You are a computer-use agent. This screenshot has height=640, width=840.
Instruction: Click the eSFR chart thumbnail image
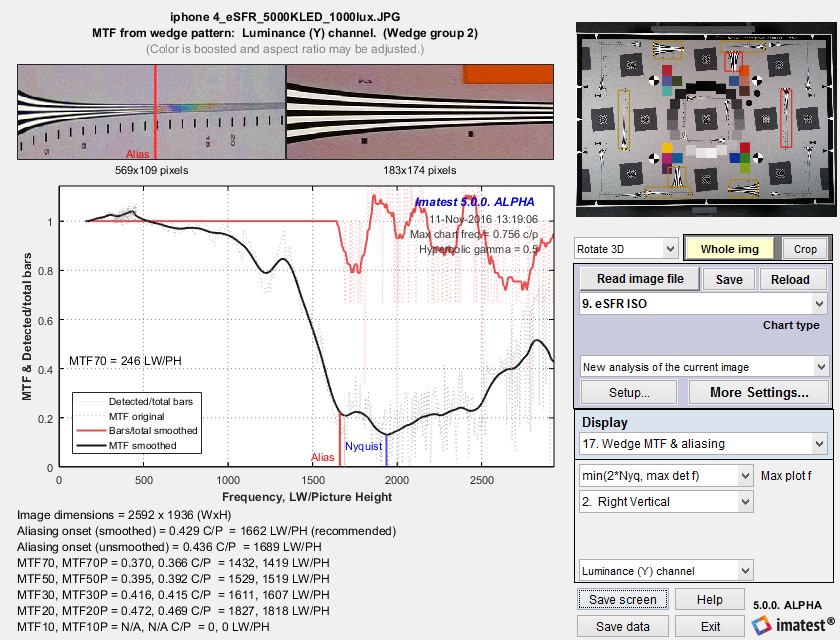click(x=706, y=119)
